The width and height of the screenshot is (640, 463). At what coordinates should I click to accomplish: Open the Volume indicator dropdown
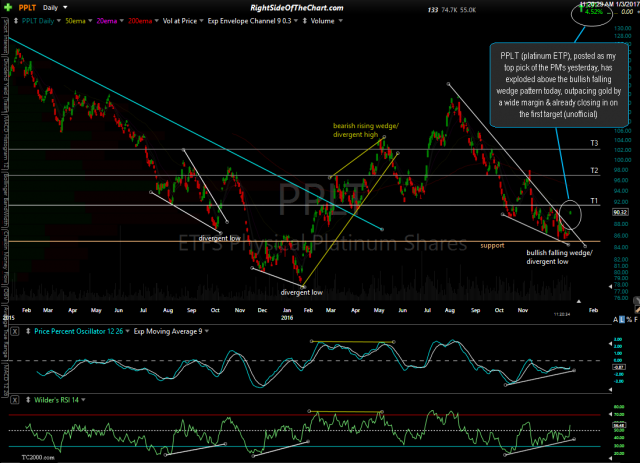(x=340, y=21)
